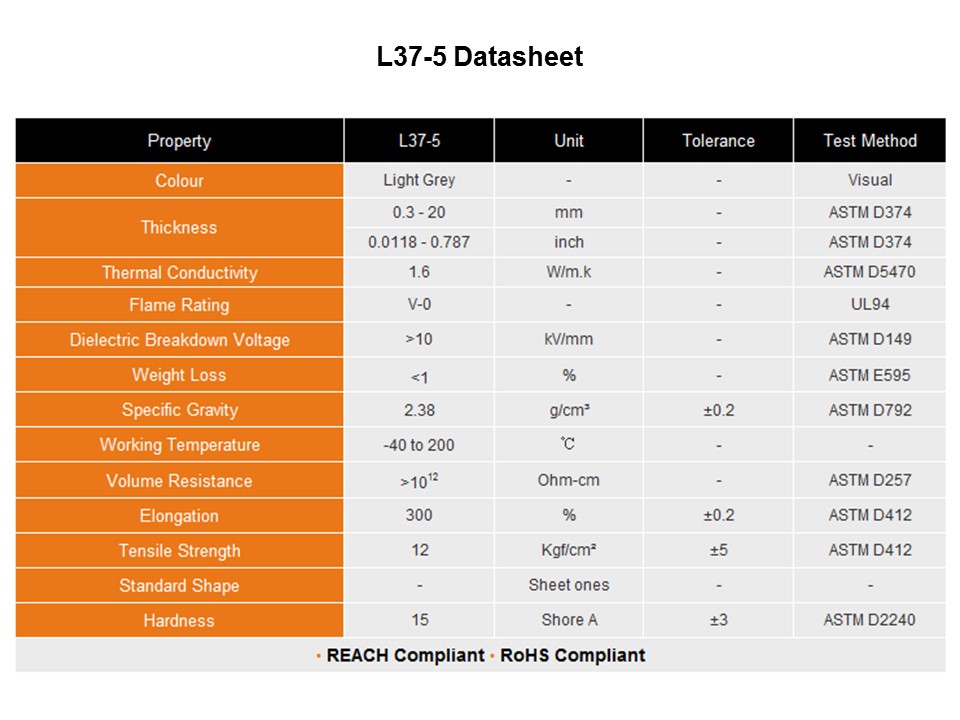Click the 'Kgf/cm²' unit cell
Image resolution: width=960 pixels, height=720 pixels.
[x=569, y=550]
